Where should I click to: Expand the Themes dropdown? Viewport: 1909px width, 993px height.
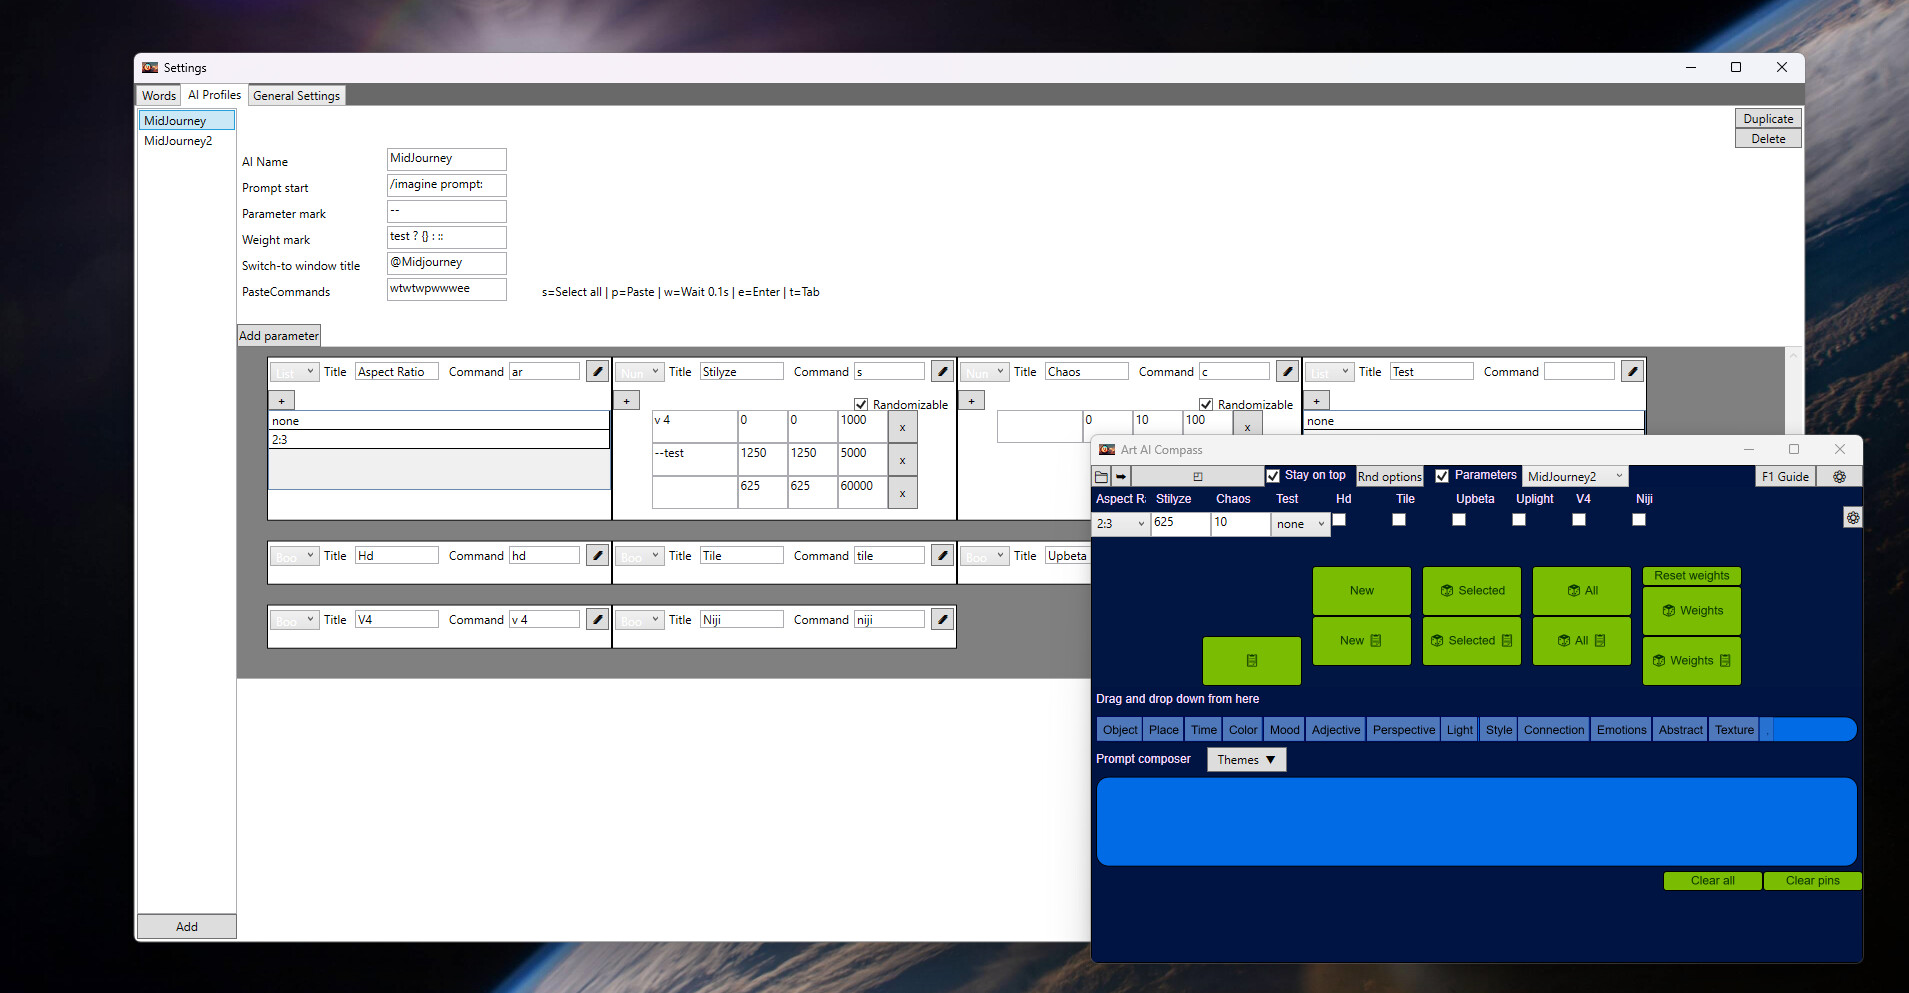tap(1246, 759)
